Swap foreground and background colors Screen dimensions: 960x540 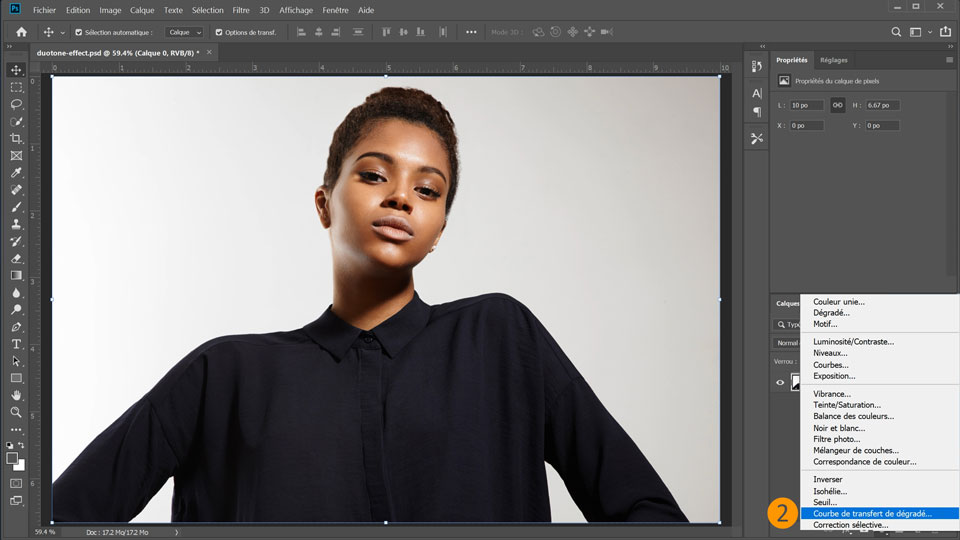pos(21,445)
